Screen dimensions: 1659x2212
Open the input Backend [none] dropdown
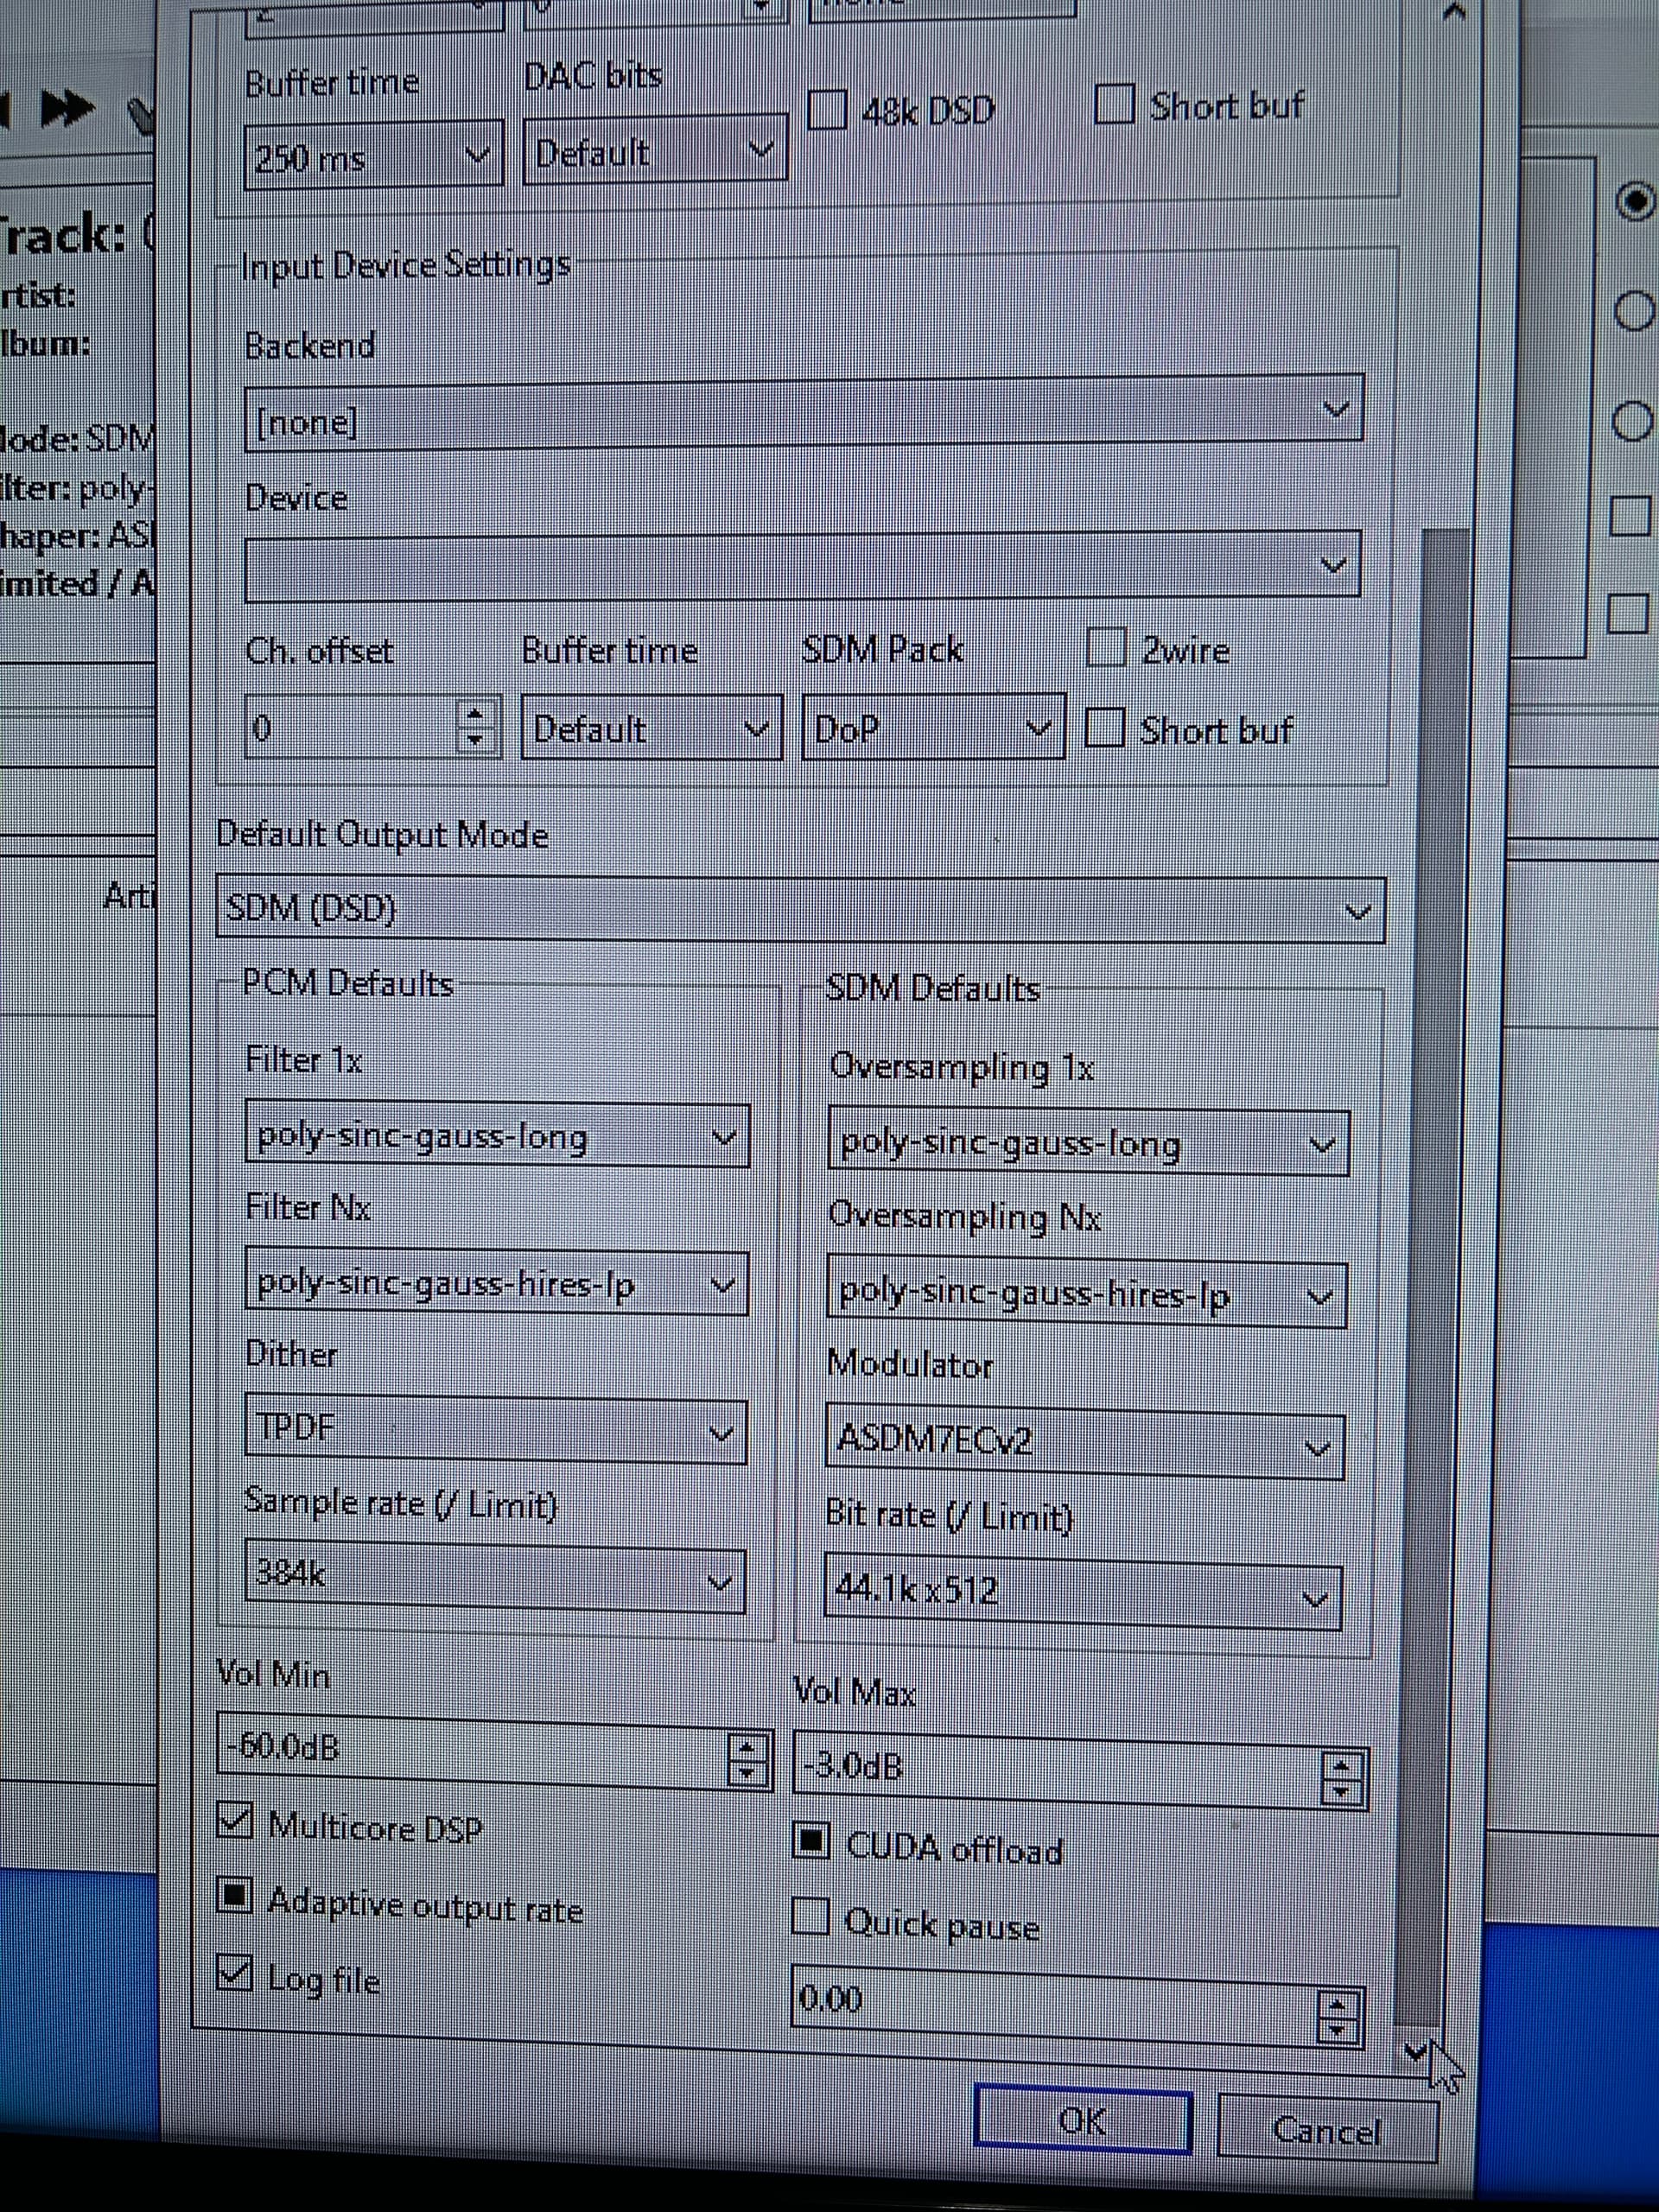click(x=802, y=414)
